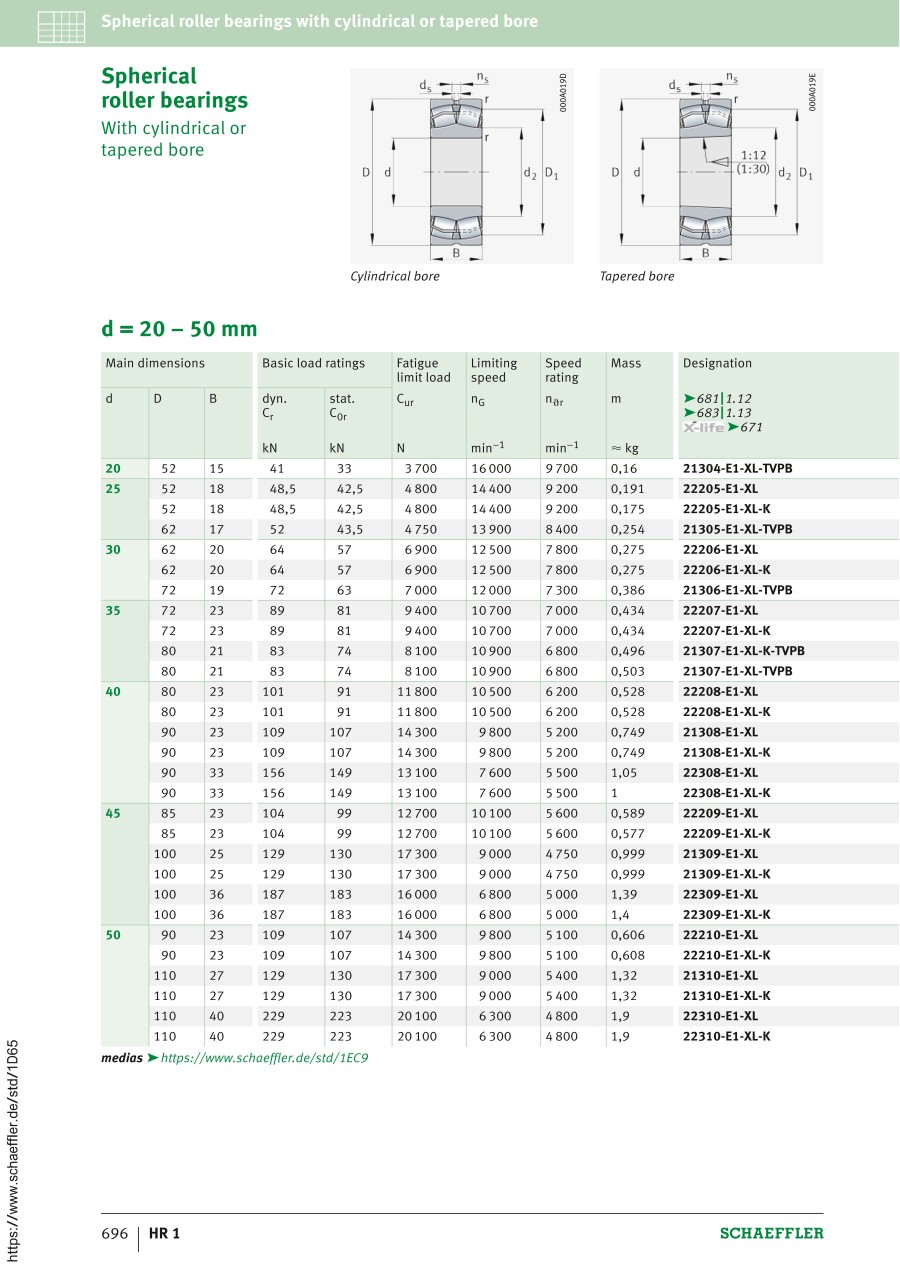Click the Limiting speed column header

(x=494, y=370)
